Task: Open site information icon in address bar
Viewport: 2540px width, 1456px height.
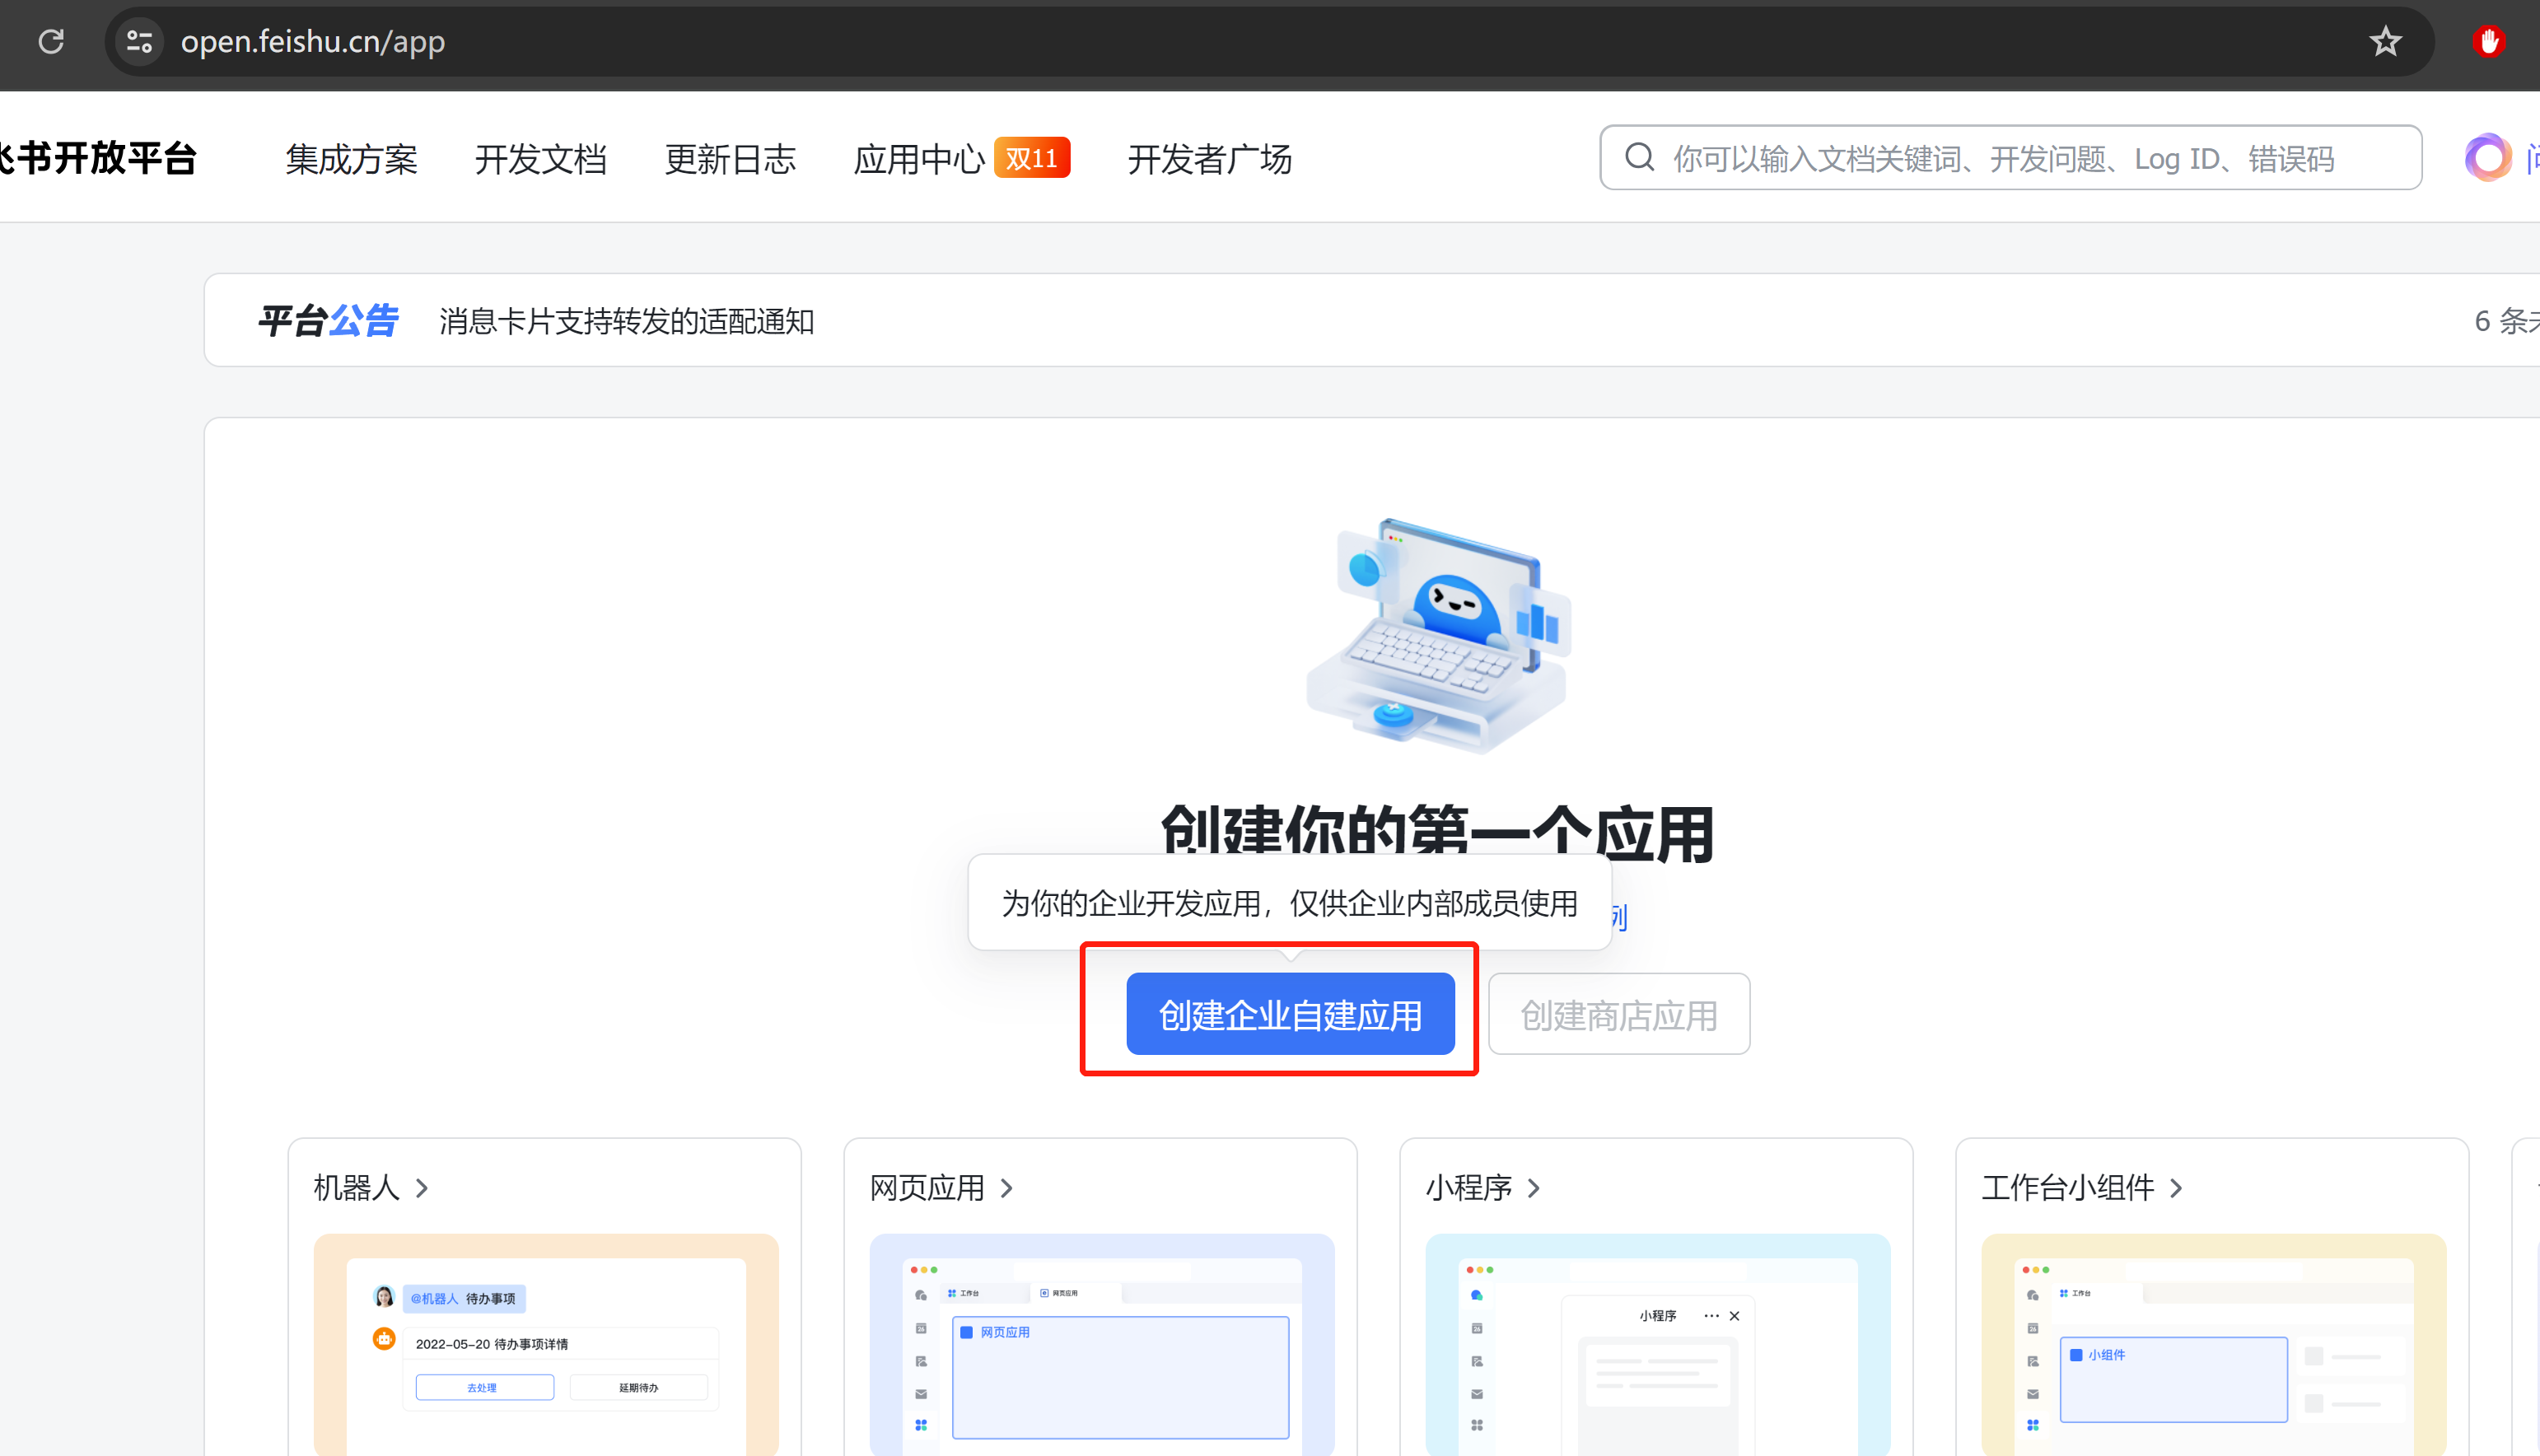Action: pyautogui.click(x=139, y=41)
